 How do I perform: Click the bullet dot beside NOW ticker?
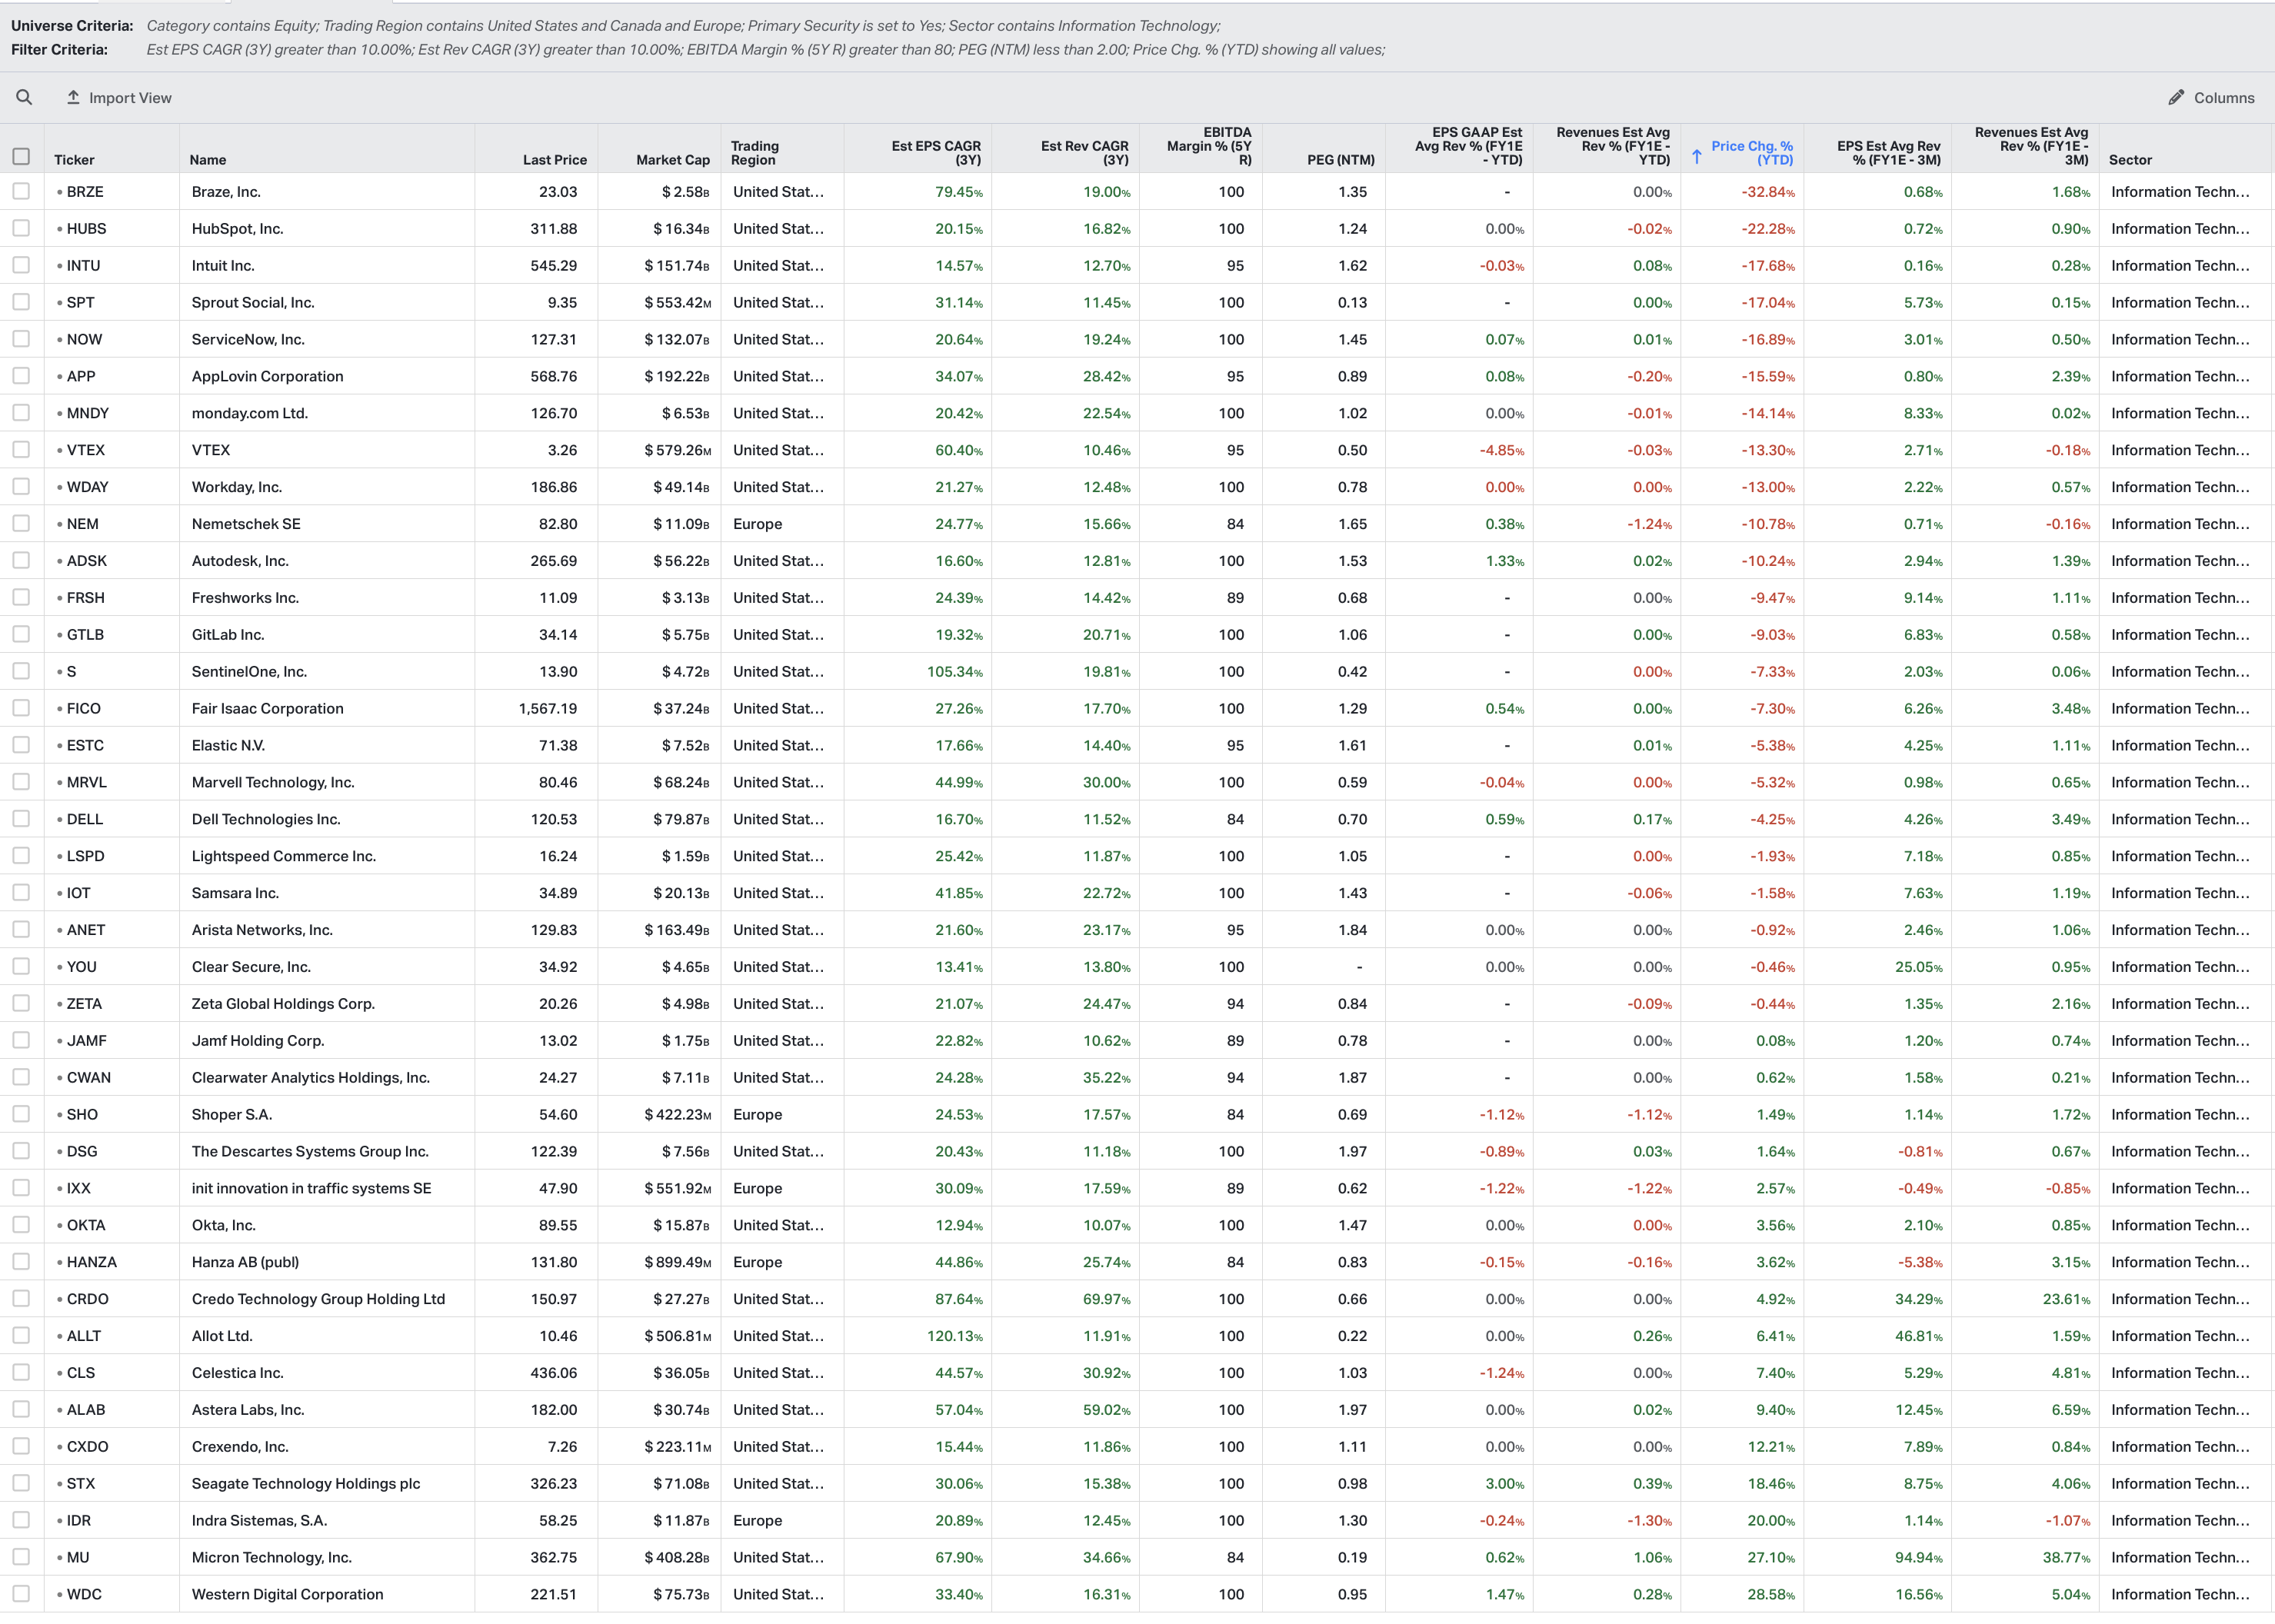[60, 340]
